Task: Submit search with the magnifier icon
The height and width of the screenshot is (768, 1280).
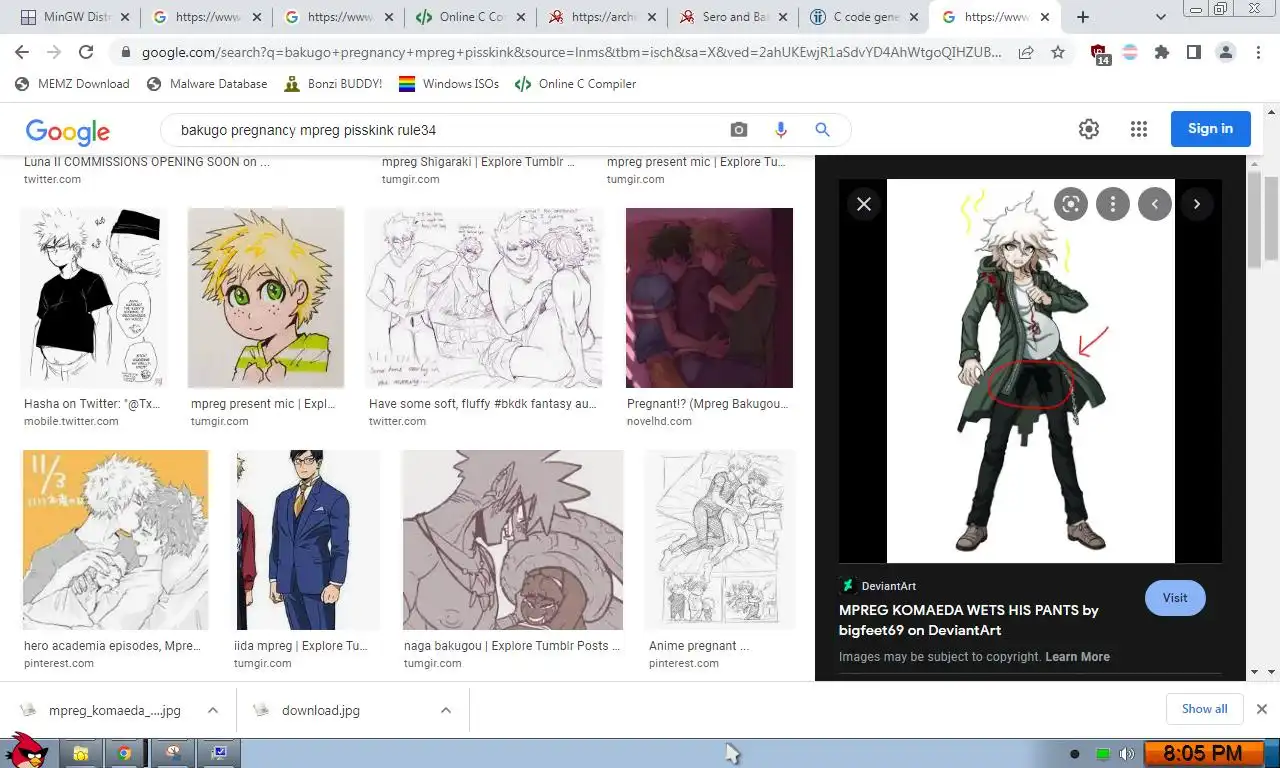Action: click(822, 130)
